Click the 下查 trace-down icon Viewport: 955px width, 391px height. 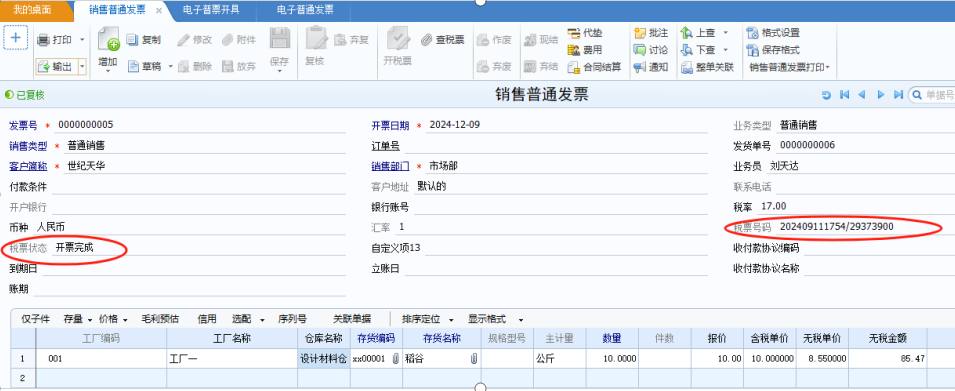coord(686,50)
